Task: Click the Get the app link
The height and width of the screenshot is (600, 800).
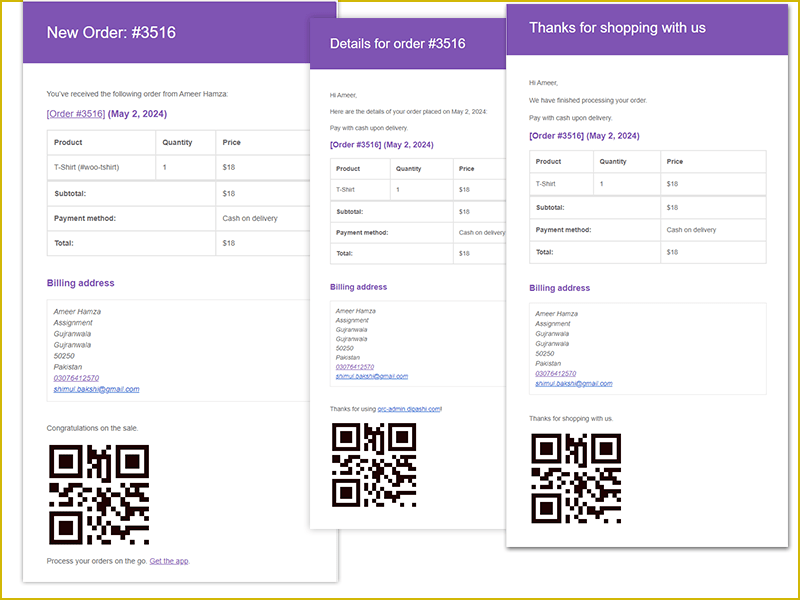Action: click(x=169, y=561)
